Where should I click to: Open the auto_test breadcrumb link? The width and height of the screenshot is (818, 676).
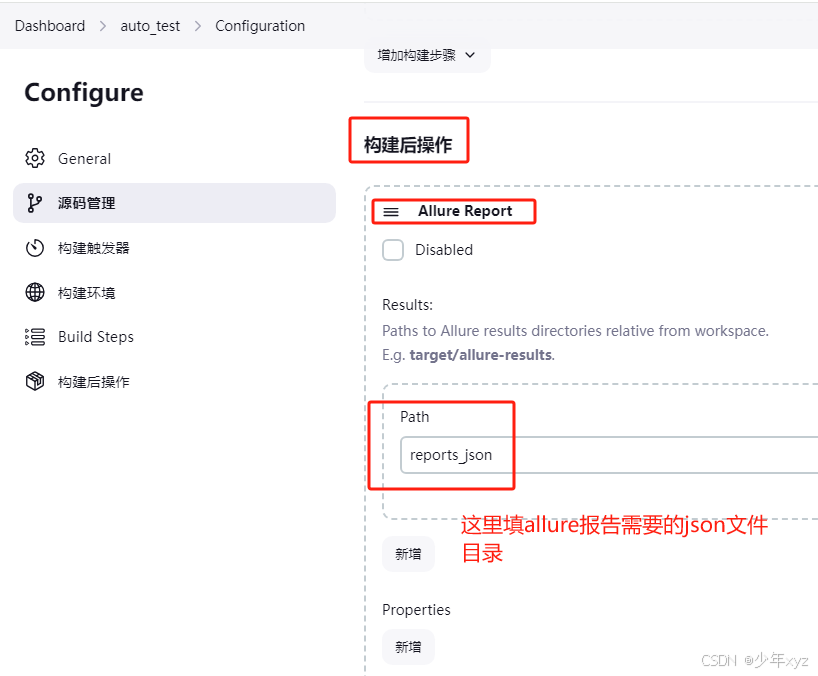pyautogui.click(x=150, y=26)
